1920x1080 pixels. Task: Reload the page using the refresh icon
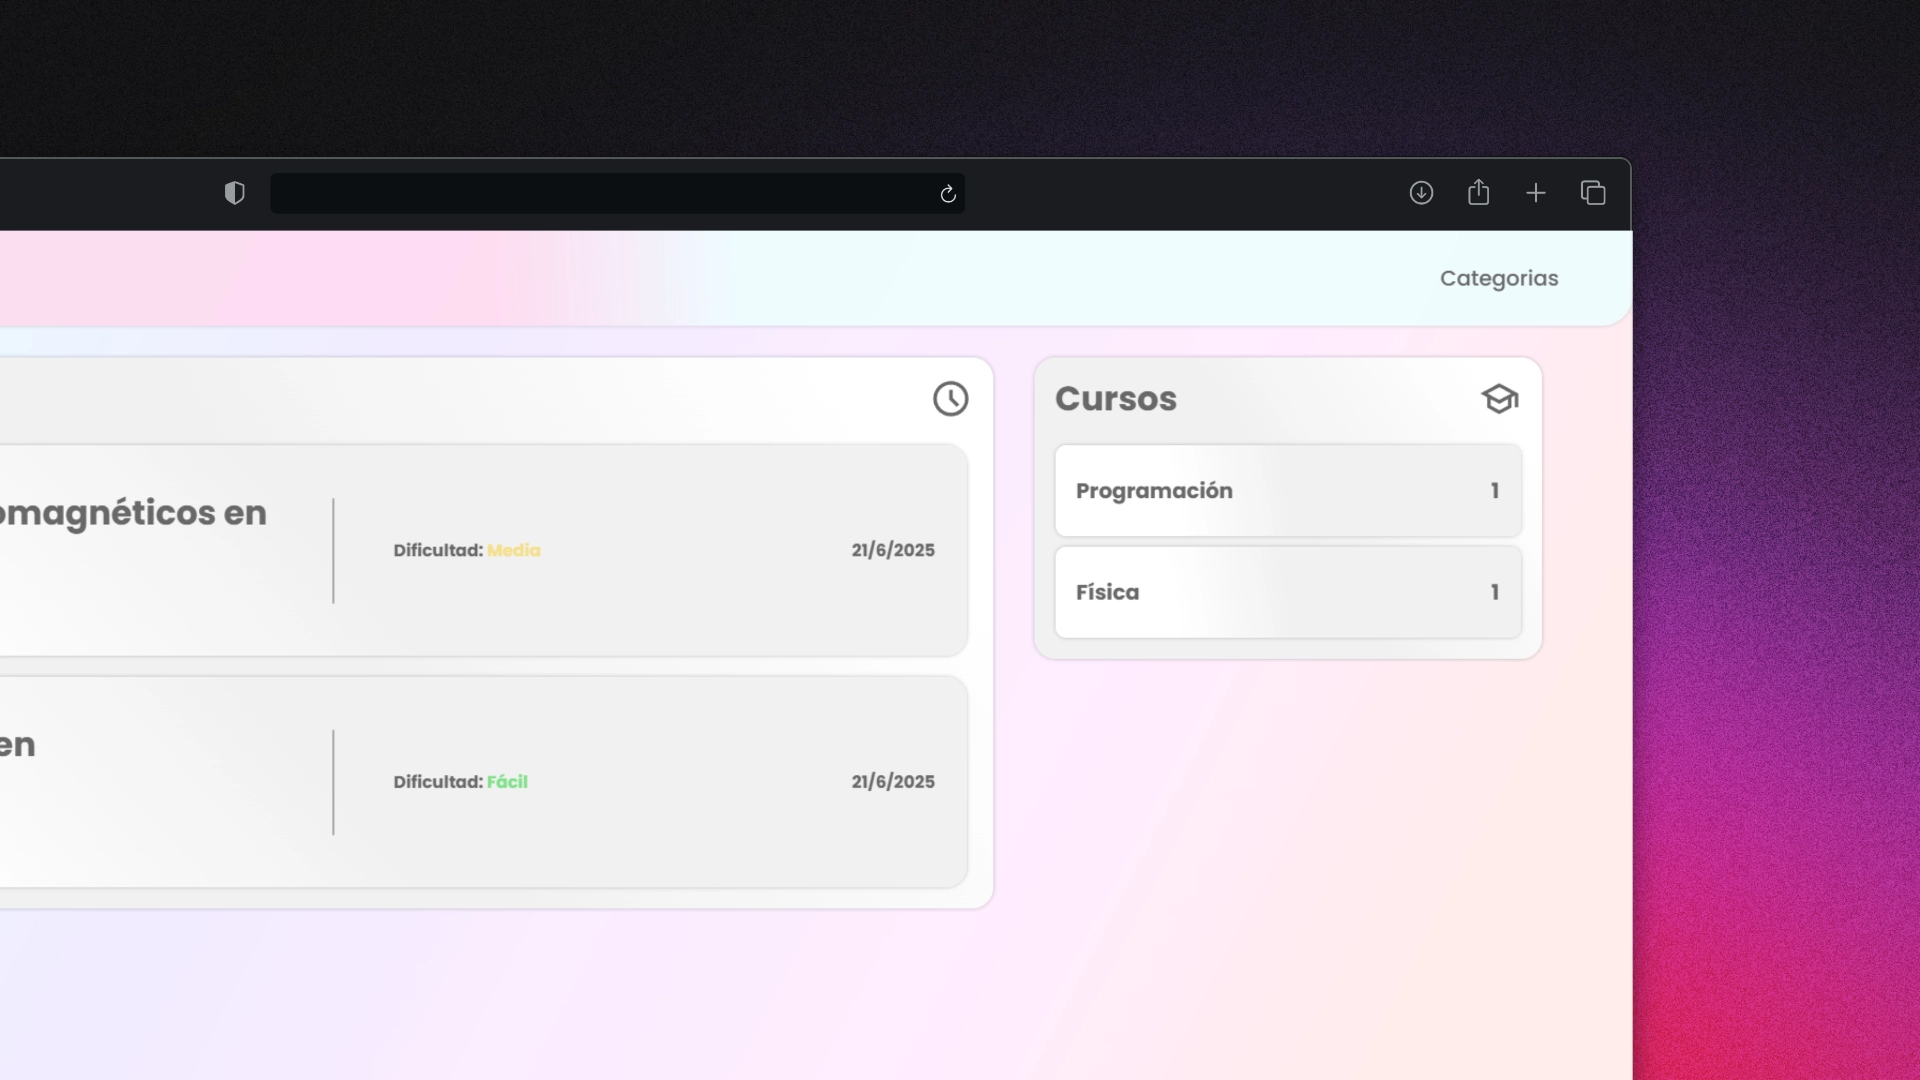click(948, 194)
